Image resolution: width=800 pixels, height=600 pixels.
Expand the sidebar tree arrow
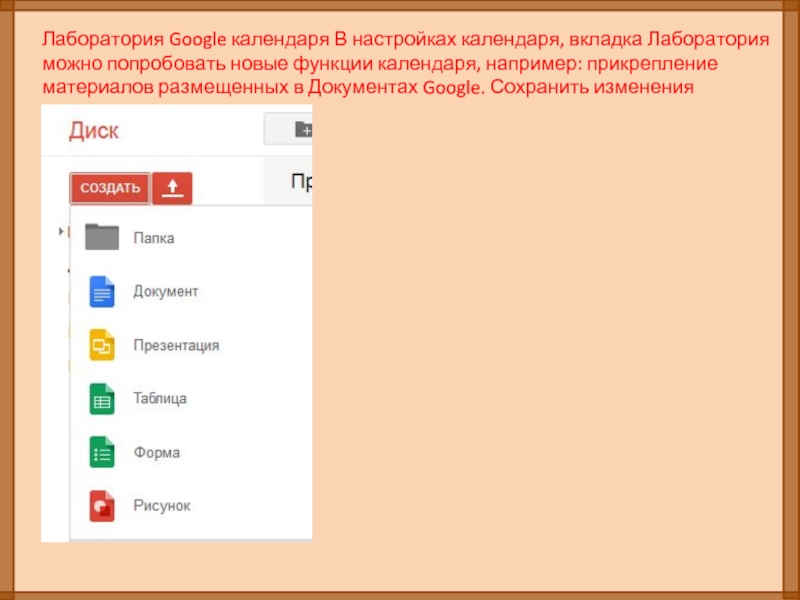[61, 232]
